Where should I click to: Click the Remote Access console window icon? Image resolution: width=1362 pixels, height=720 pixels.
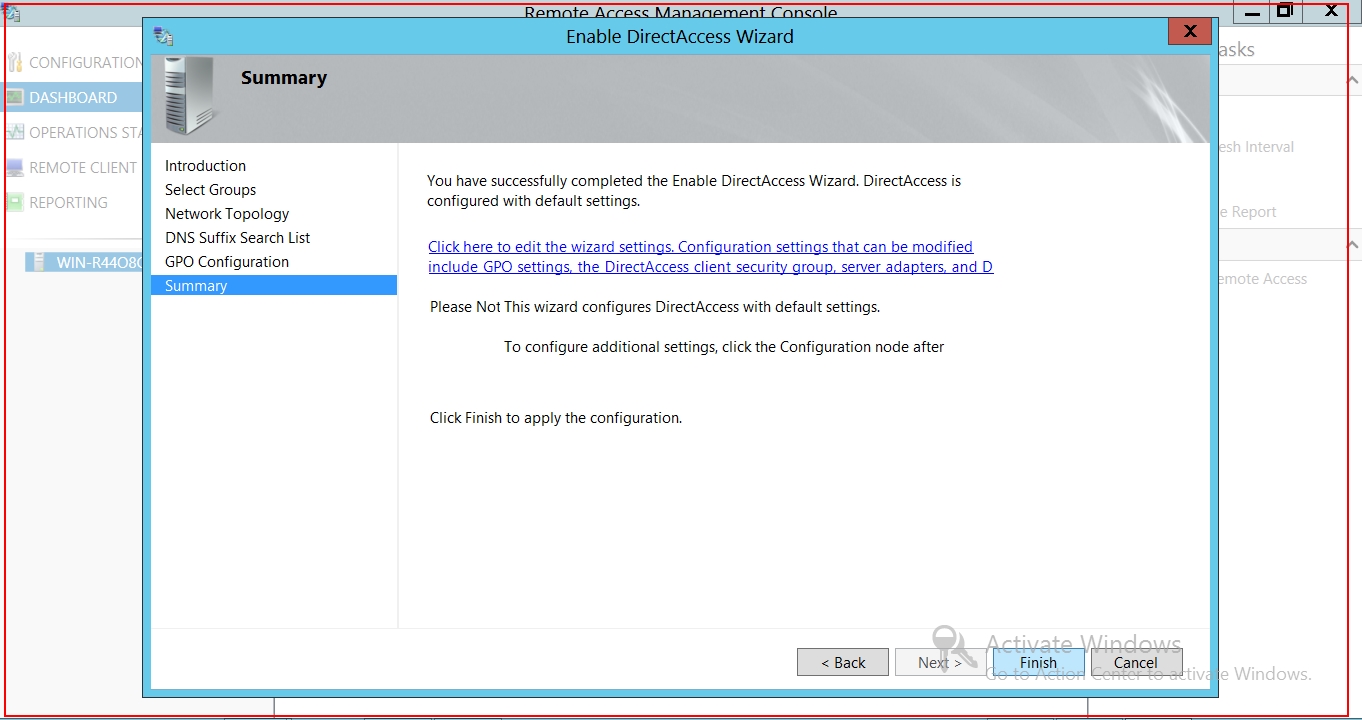tap(12, 13)
